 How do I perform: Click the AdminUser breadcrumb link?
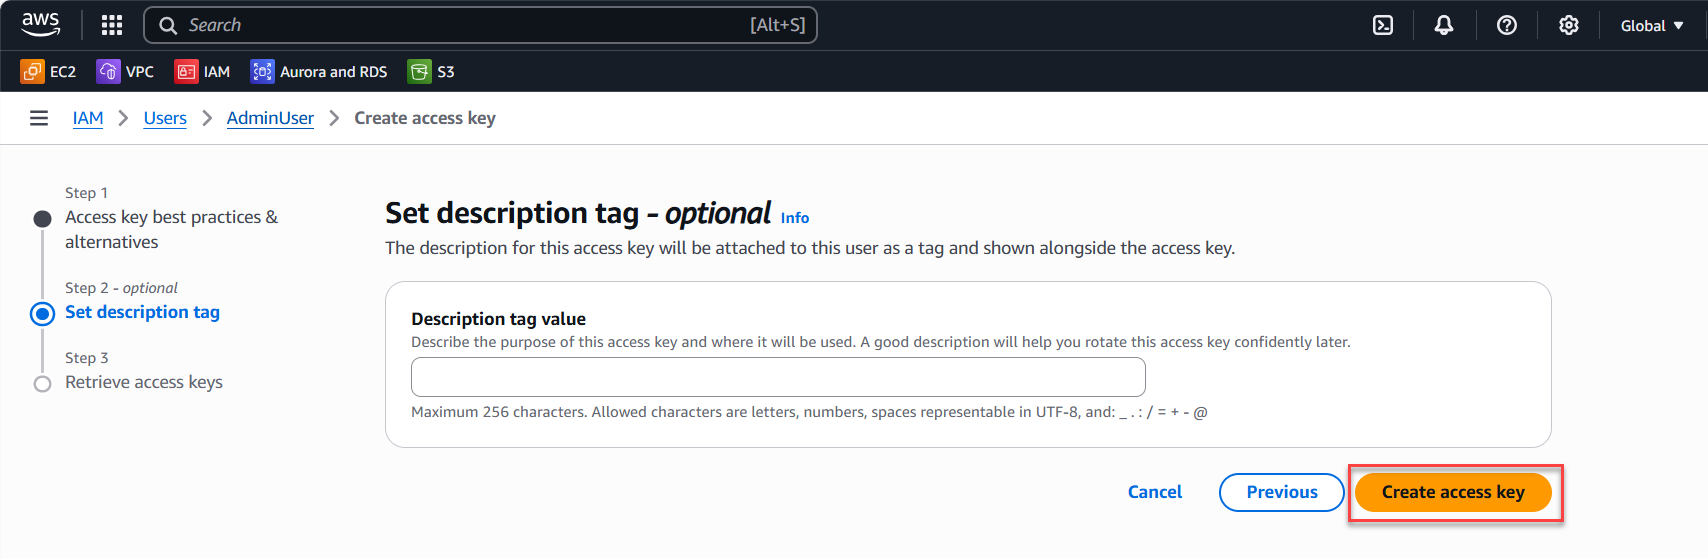(x=270, y=118)
